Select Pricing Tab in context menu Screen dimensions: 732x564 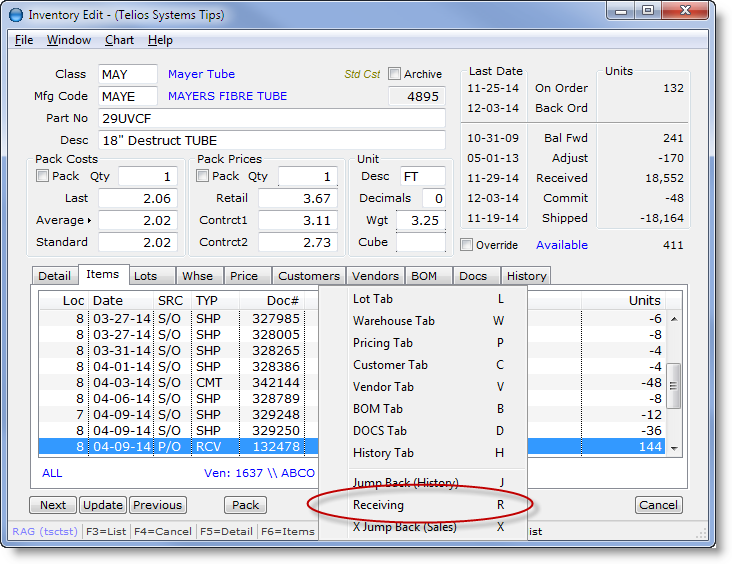point(382,343)
